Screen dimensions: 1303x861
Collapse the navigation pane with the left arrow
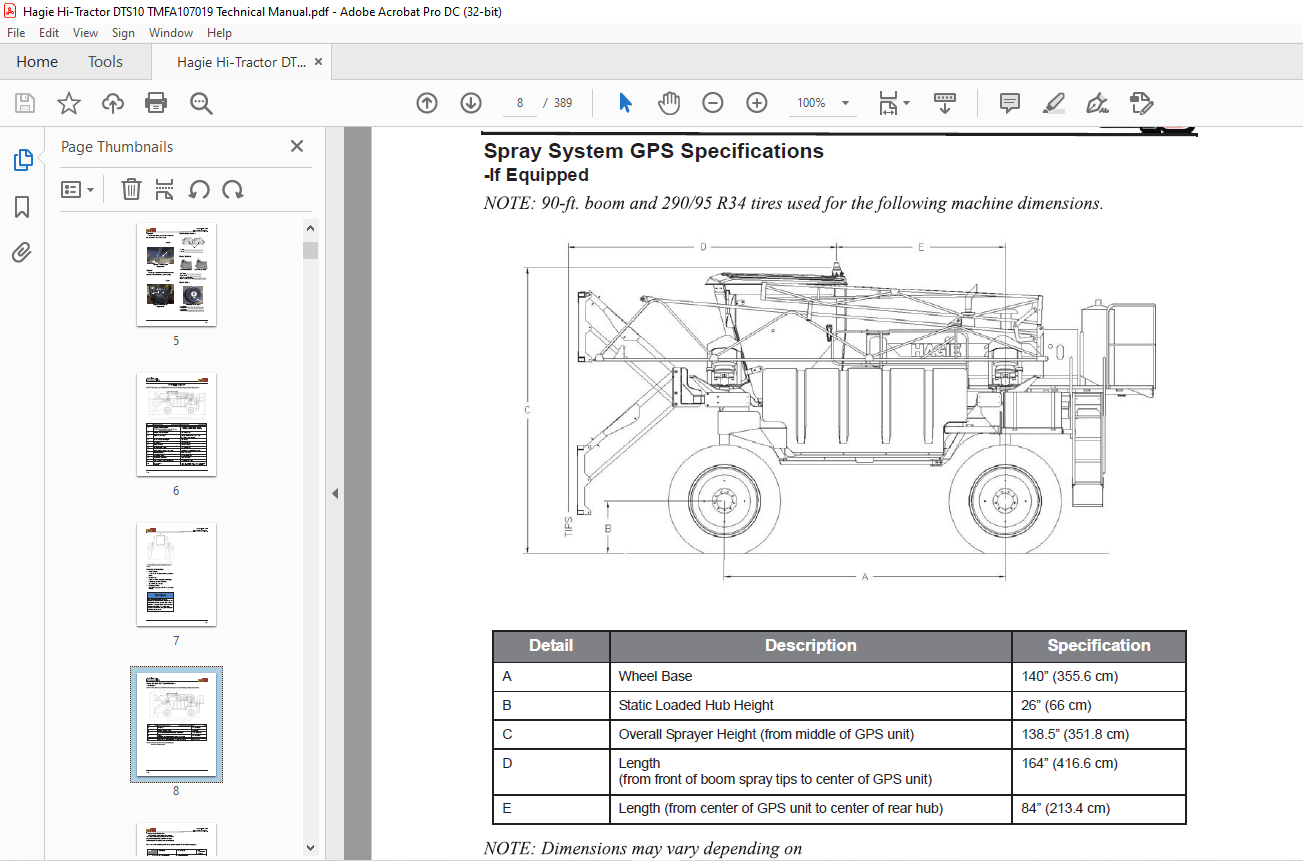[335, 493]
